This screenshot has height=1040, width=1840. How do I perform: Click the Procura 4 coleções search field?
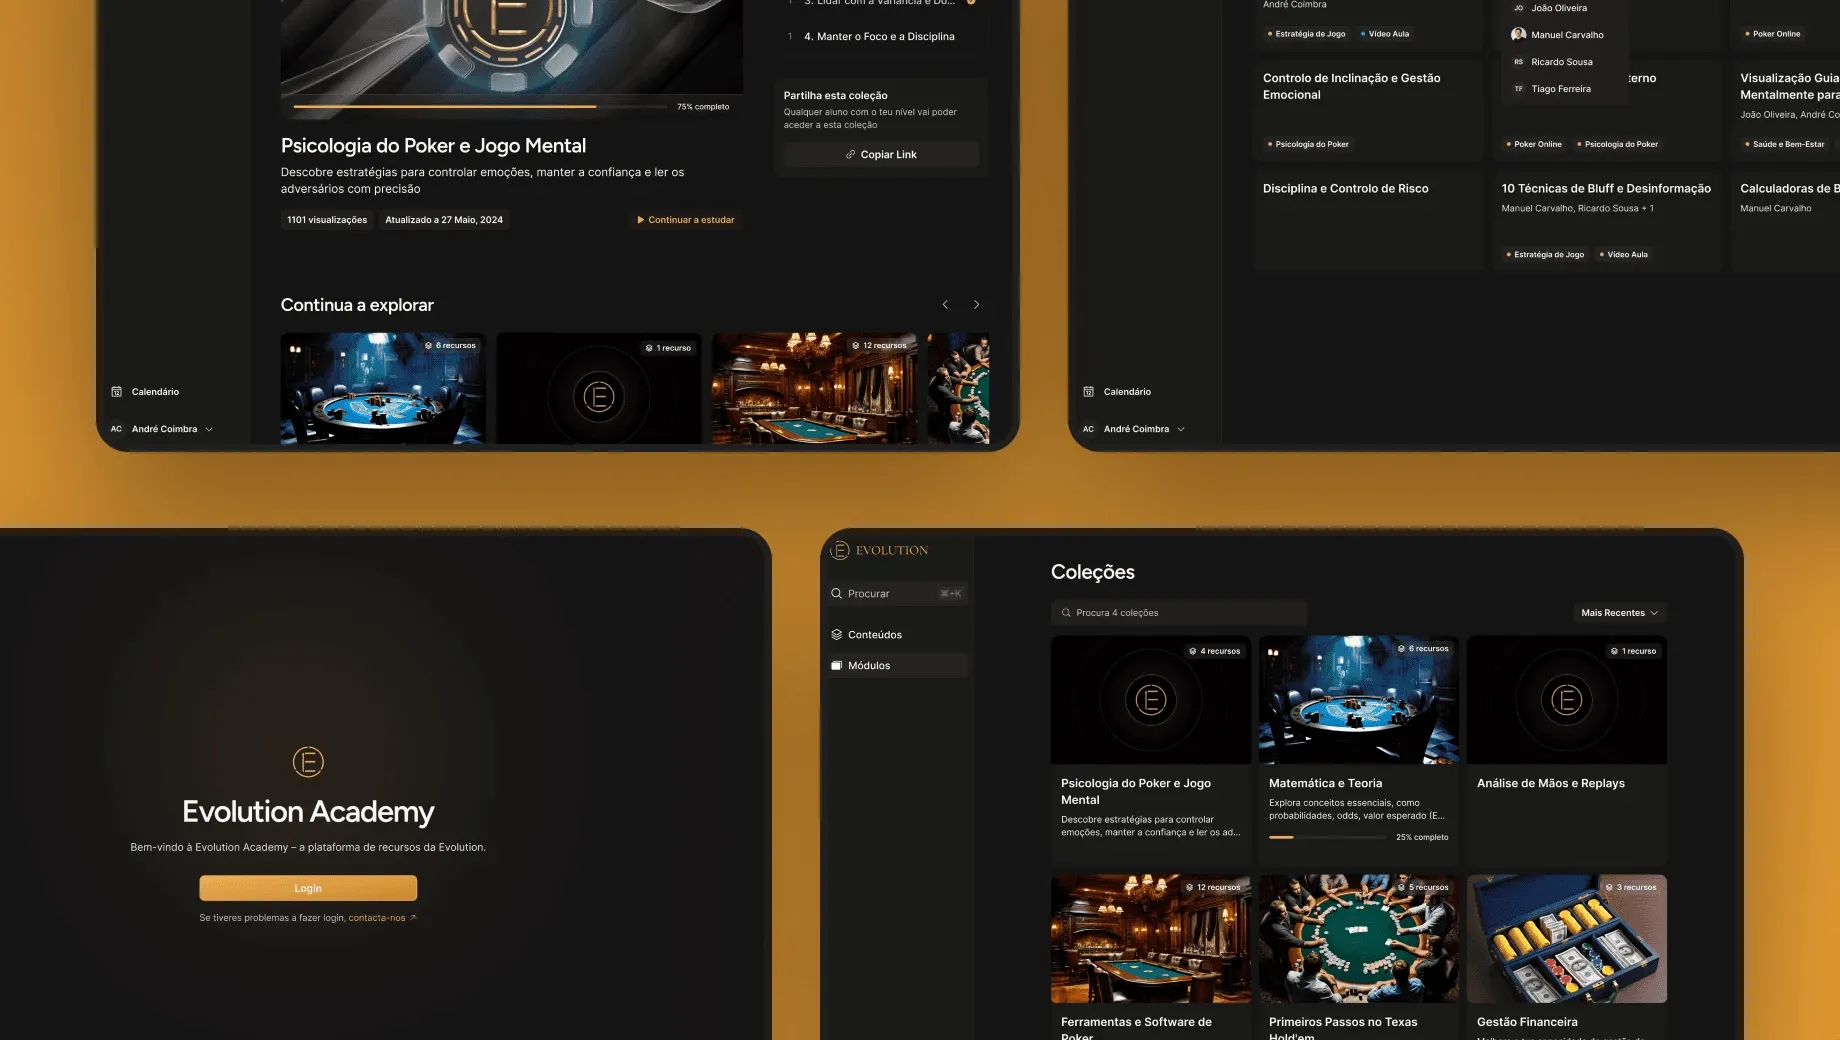tap(1179, 613)
